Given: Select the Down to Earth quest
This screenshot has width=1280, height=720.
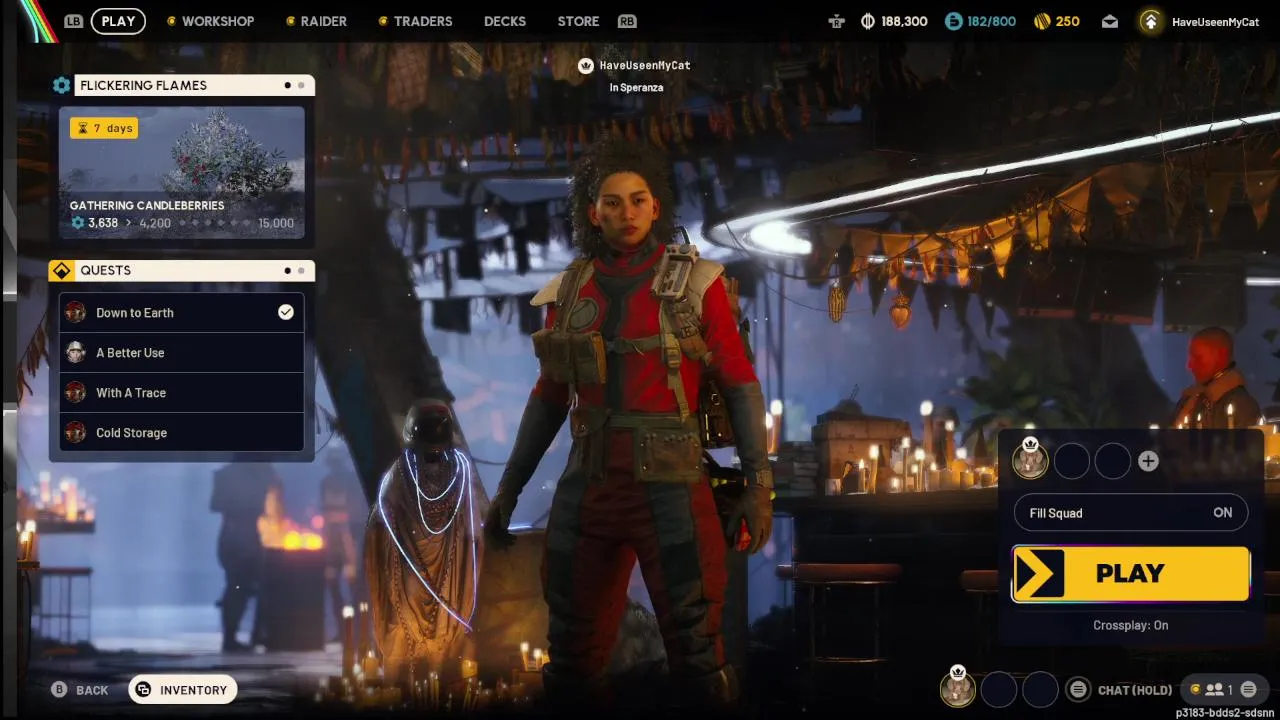Looking at the screenshot, I should (181, 313).
